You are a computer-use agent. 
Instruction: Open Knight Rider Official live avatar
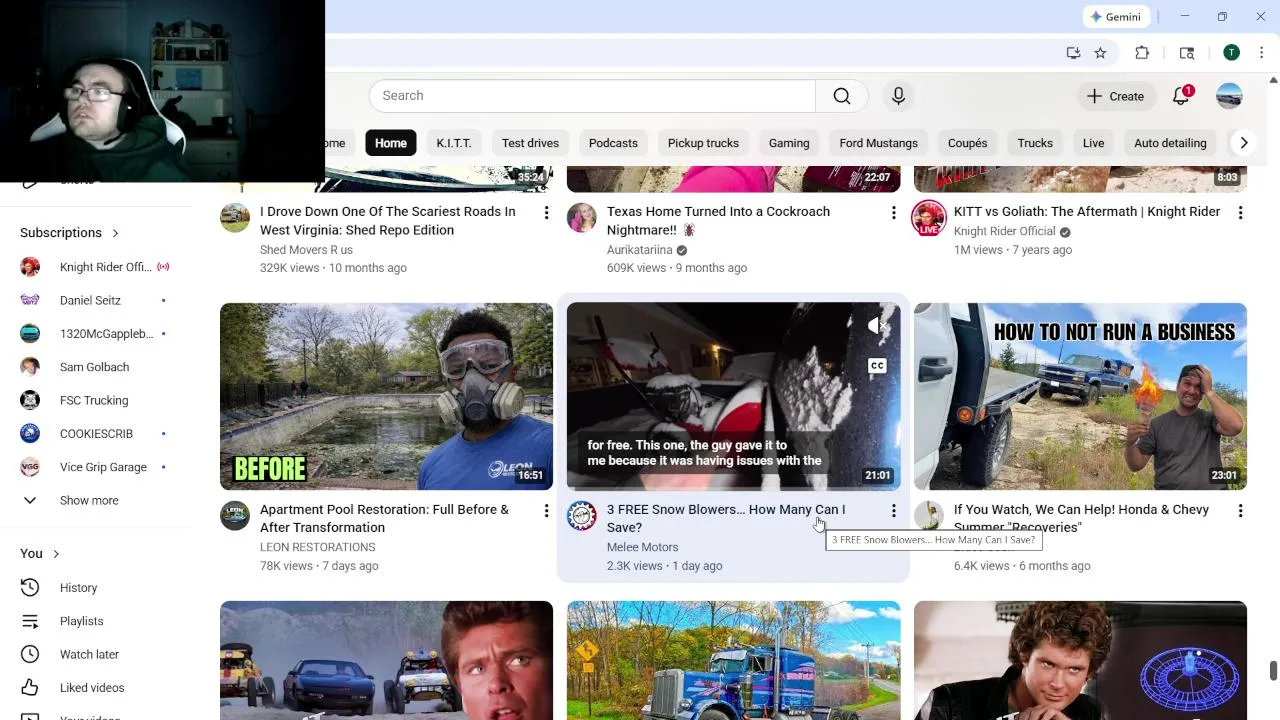(929, 218)
